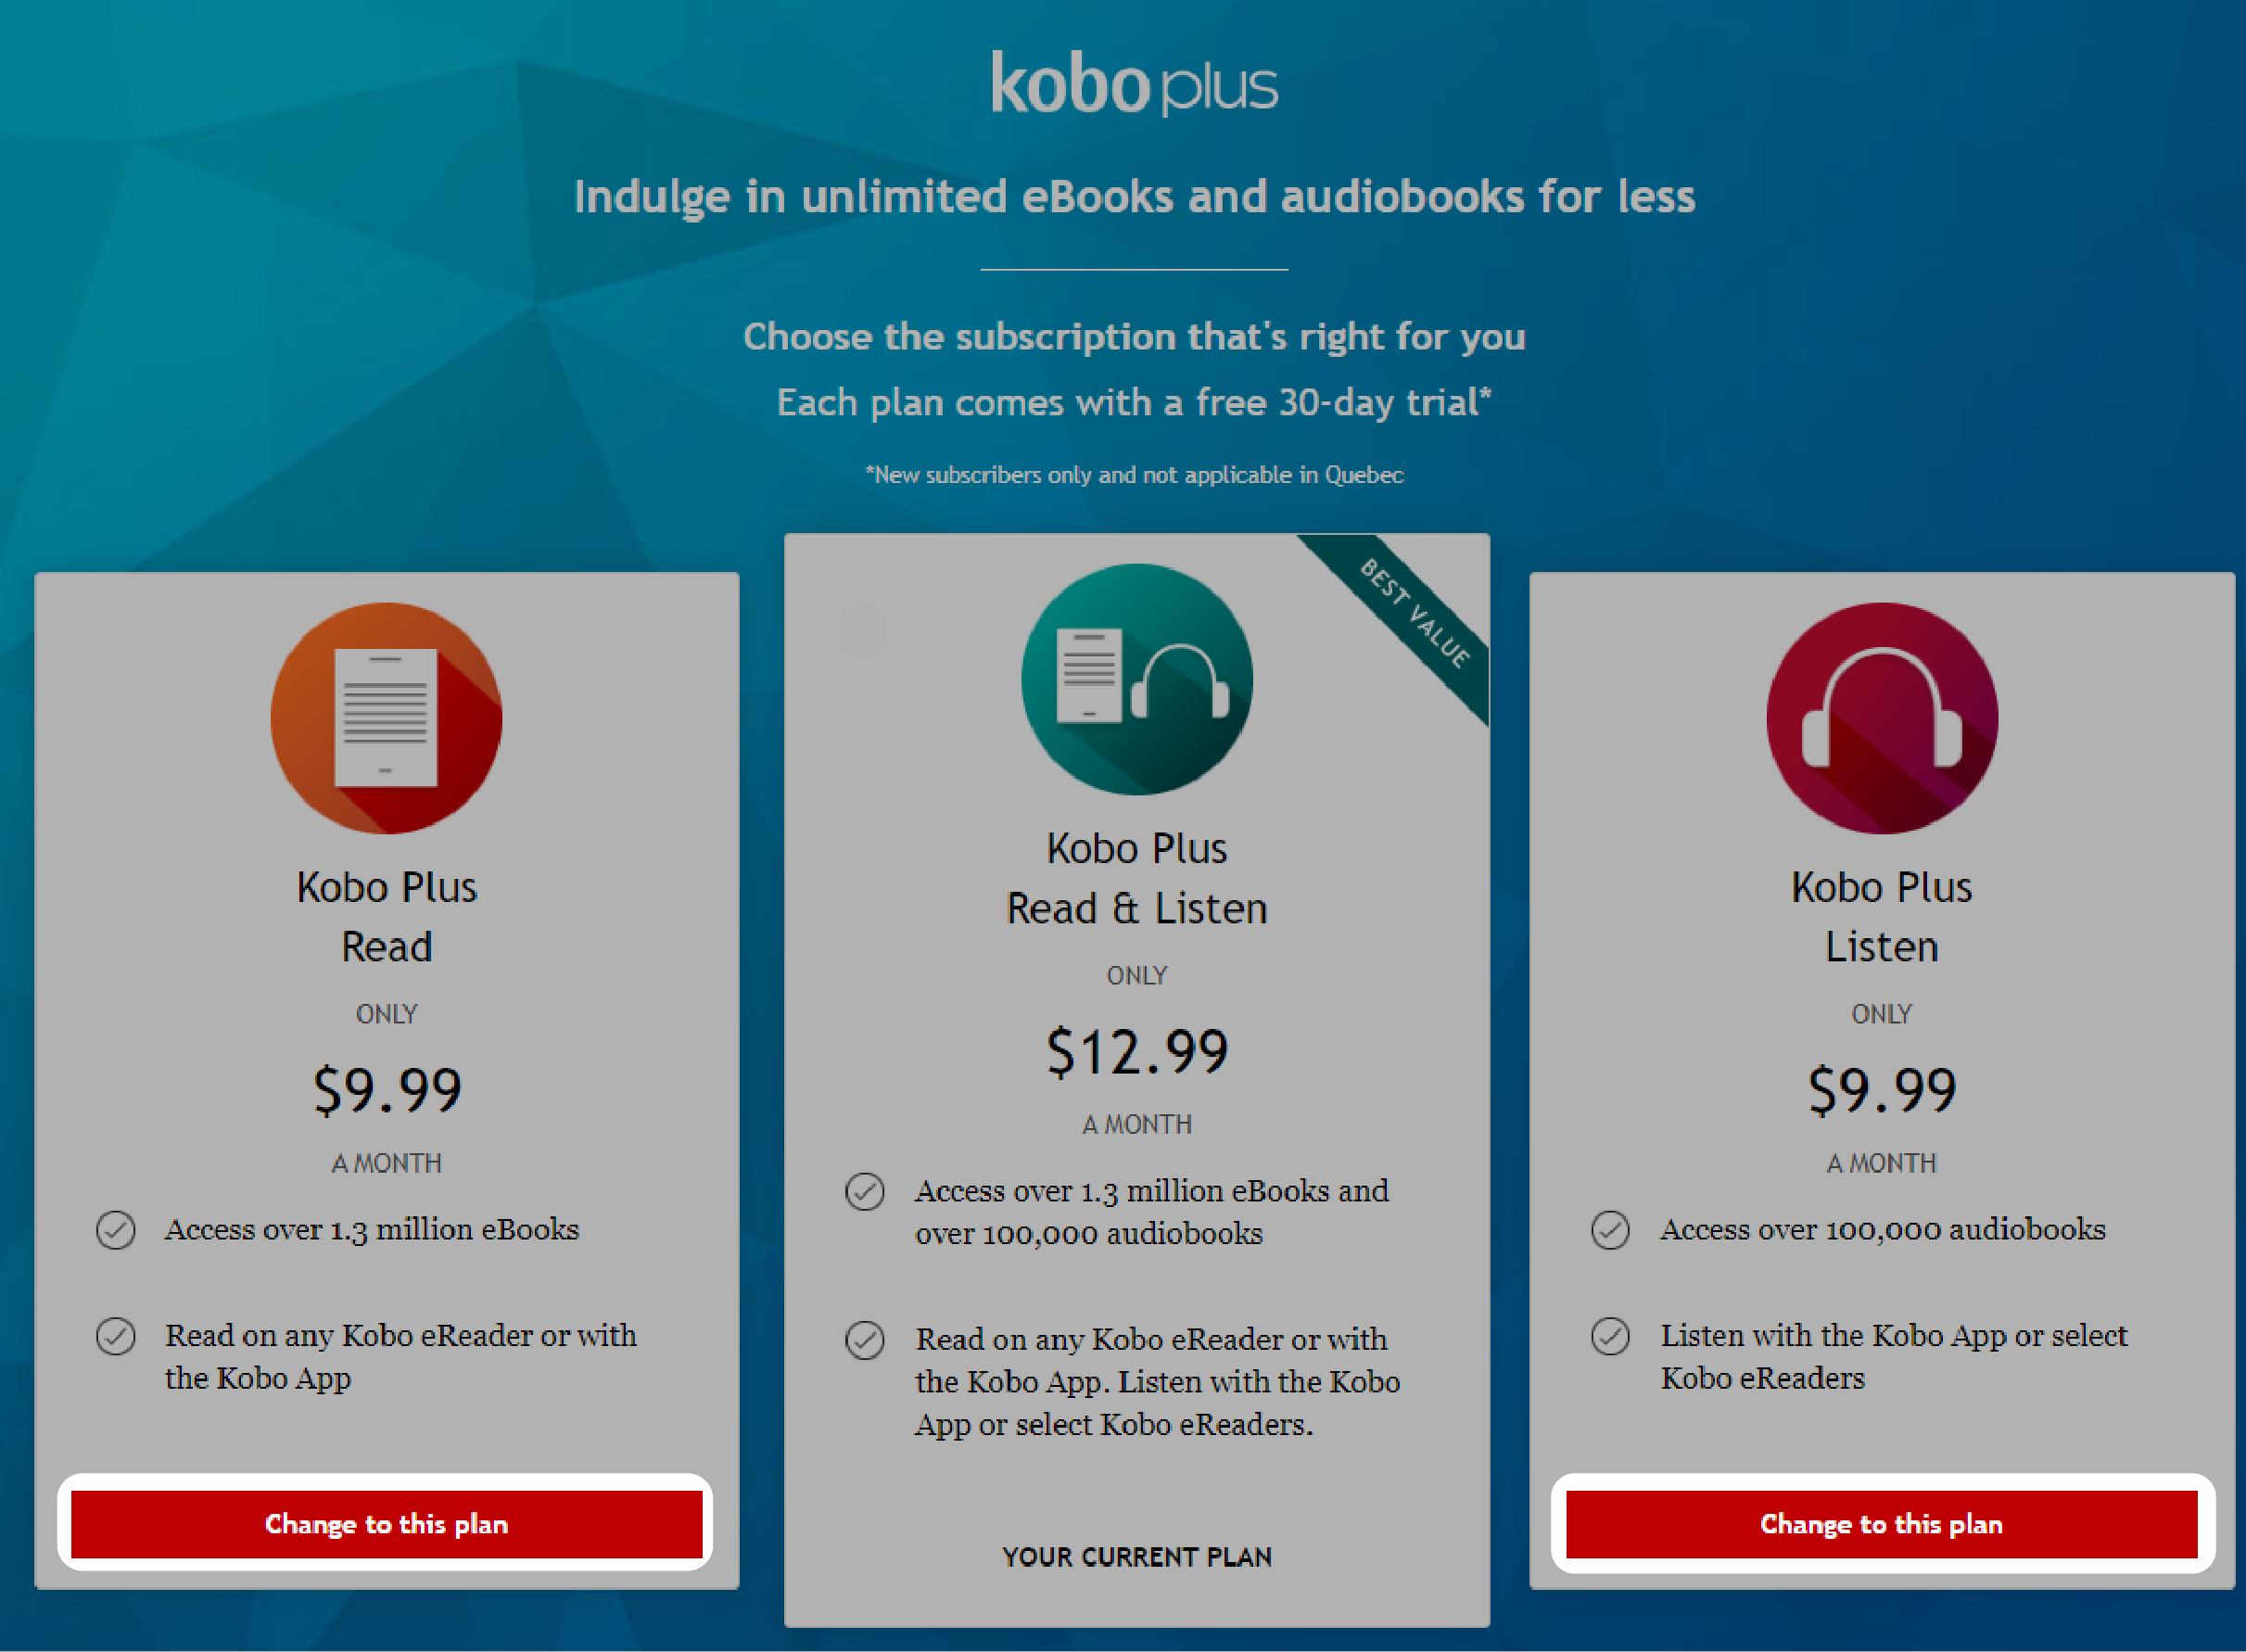Click checkmark next to eBooks and audiobooks feature
Image resolution: width=2246 pixels, height=1652 pixels.
coord(865,1192)
